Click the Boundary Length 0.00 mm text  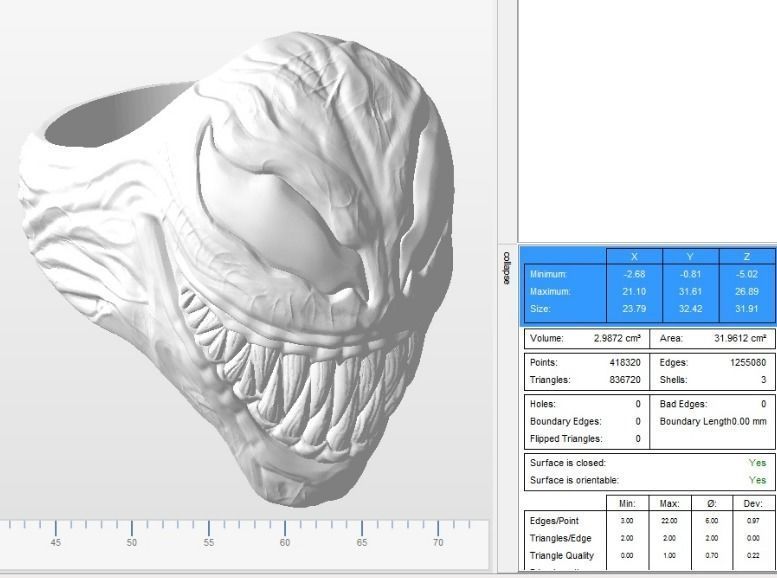(x=713, y=421)
